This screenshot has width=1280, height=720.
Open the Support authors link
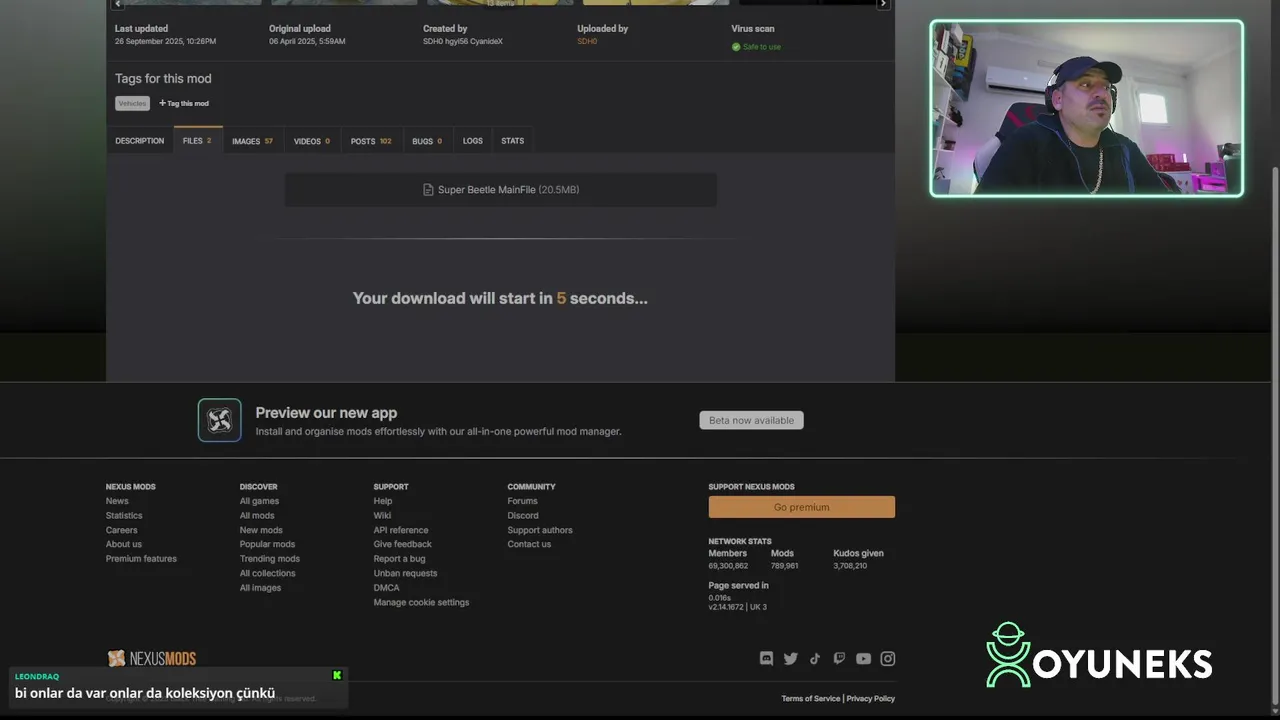pos(540,530)
